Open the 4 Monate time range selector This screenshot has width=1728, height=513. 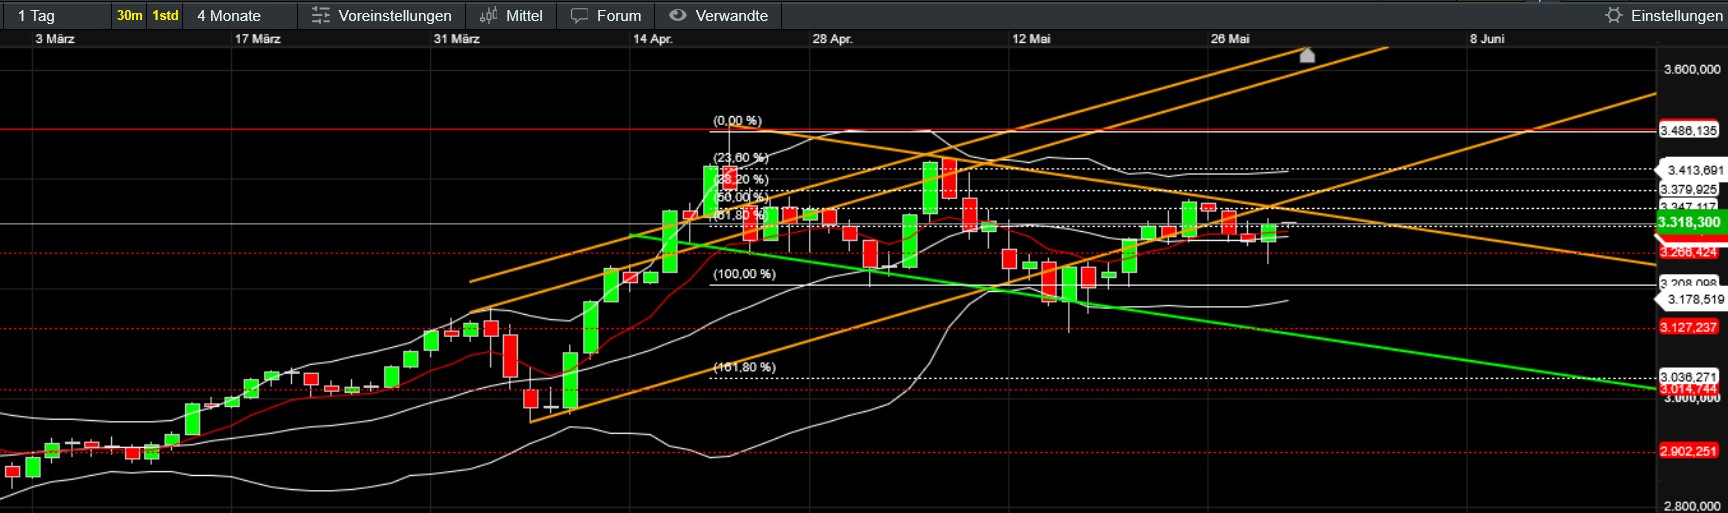(x=241, y=15)
